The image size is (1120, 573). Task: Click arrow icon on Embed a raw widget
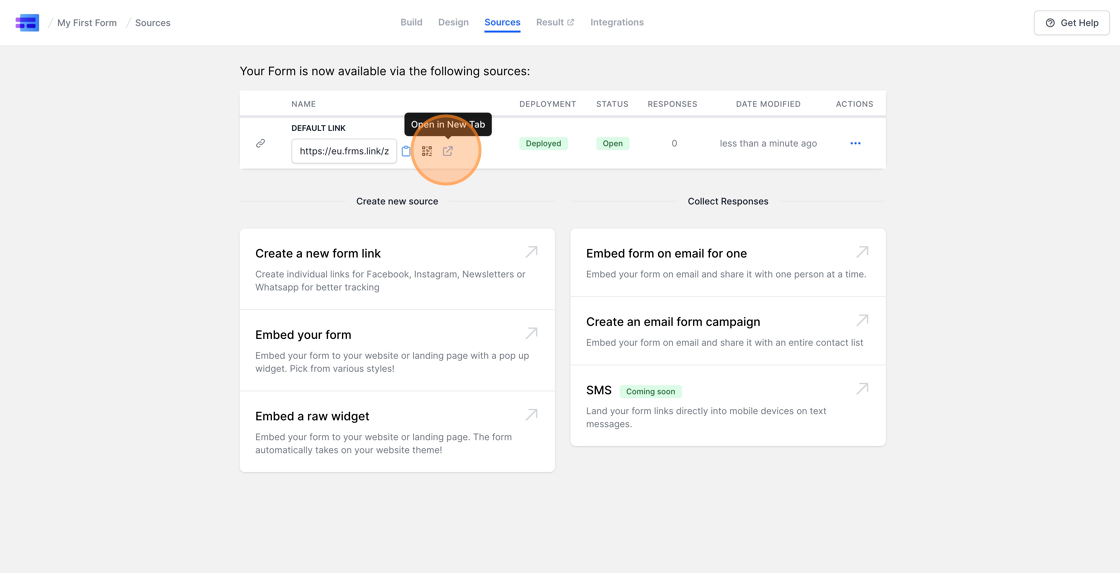pyautogui.click(x=531, y=414)
